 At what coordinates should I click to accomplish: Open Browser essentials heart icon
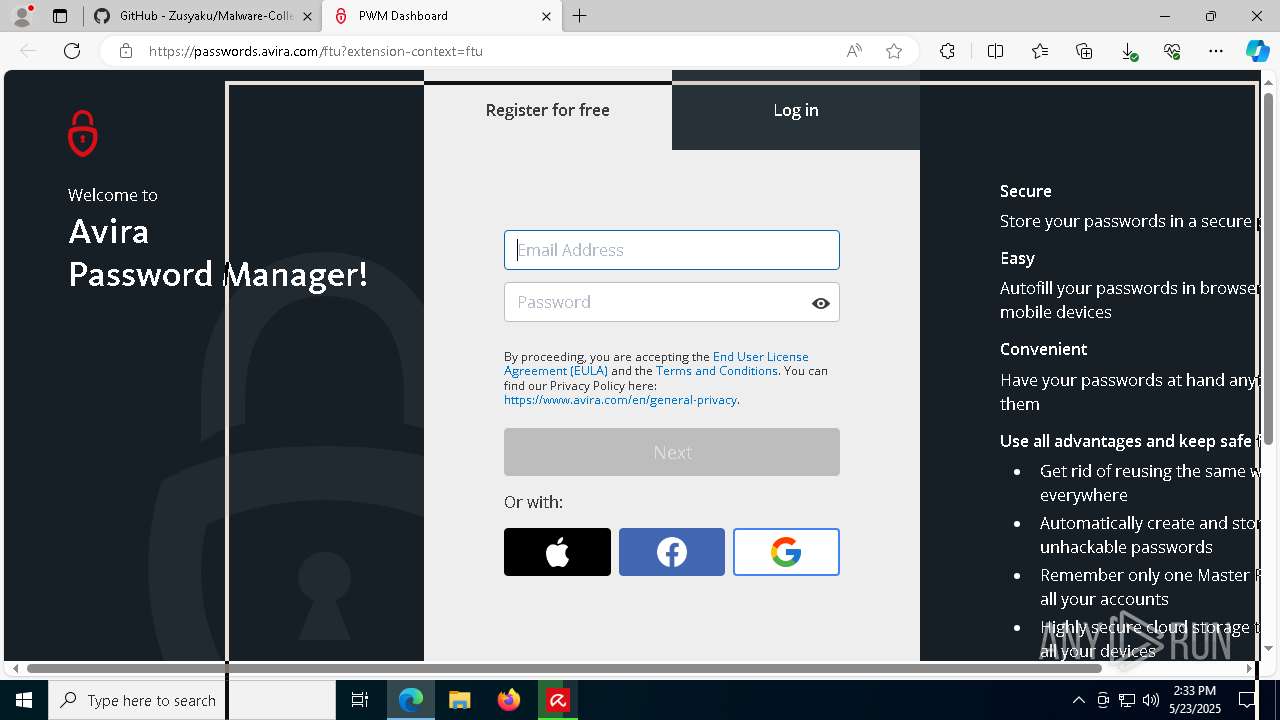pyautogui.click(x=1172, y=51)
